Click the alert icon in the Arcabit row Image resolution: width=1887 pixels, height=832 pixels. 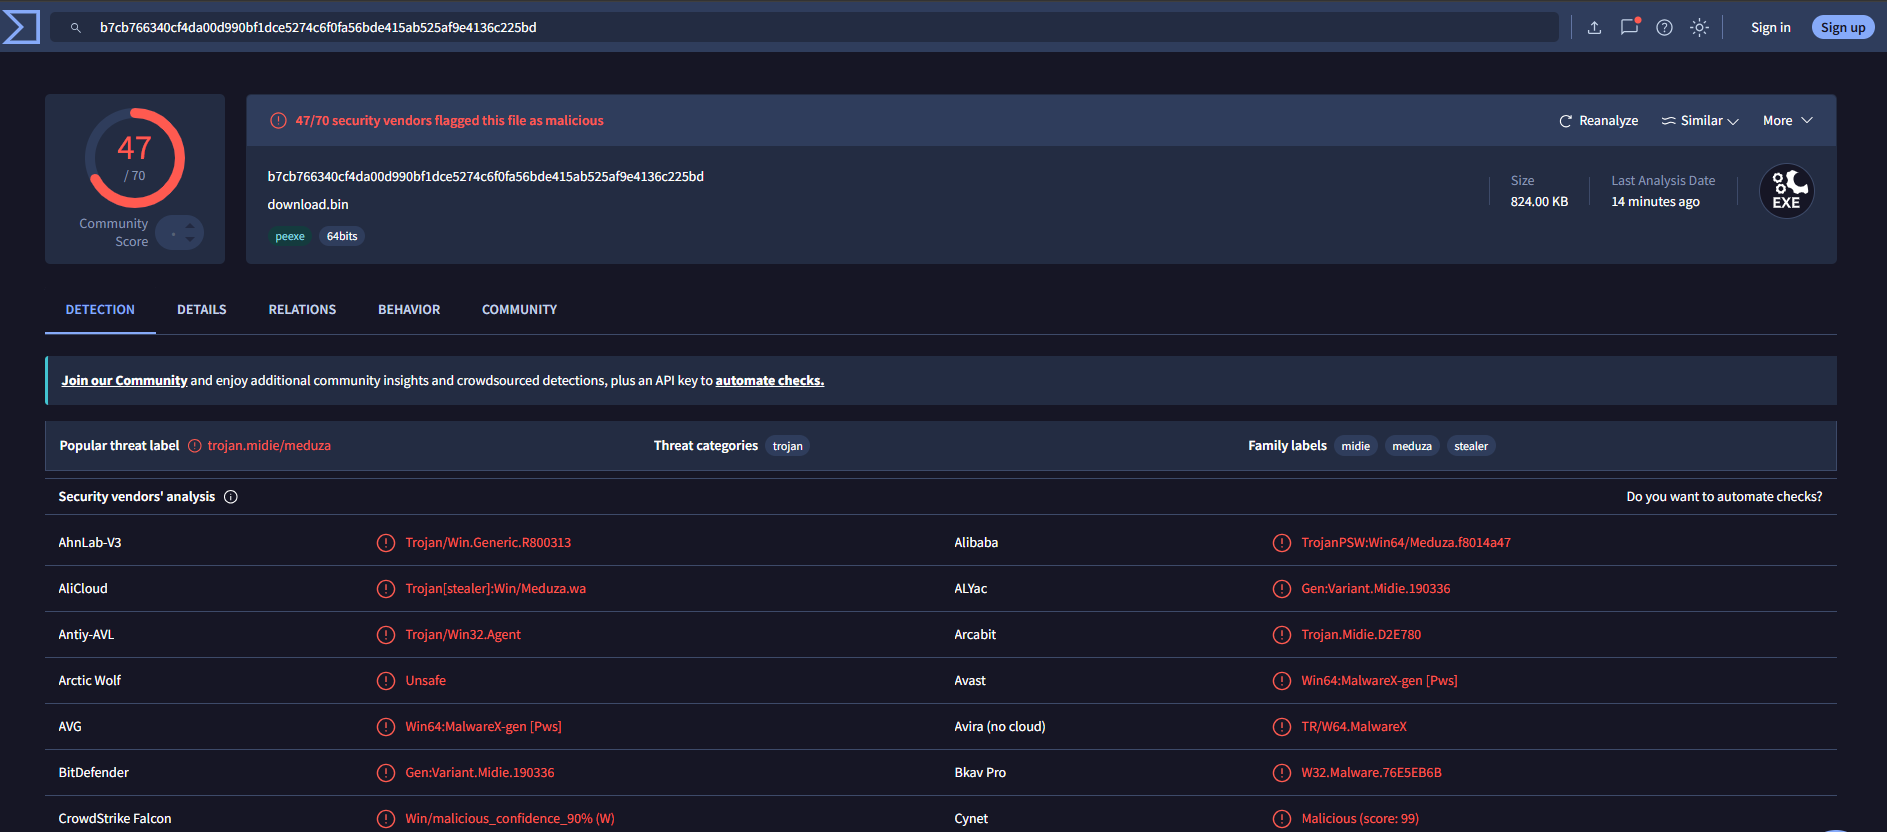point(1282,635)
